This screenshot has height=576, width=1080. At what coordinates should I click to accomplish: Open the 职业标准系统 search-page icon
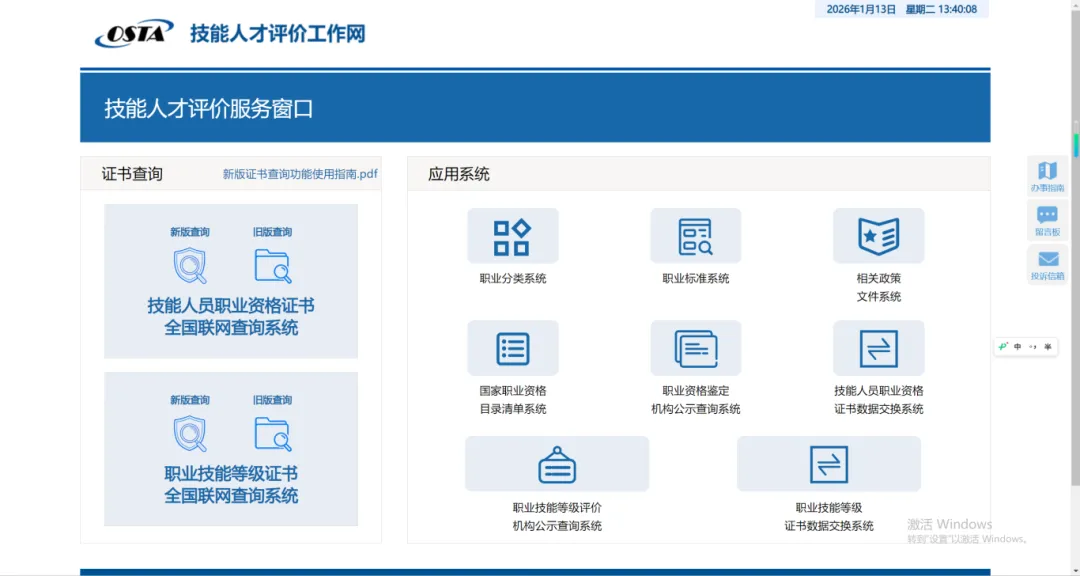coord(696,236)
